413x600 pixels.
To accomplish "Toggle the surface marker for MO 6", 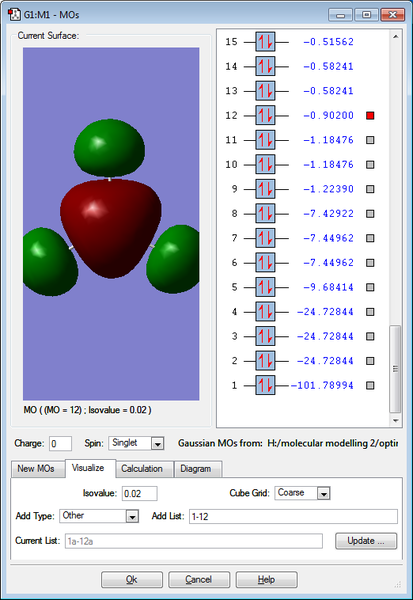I will pyautogui.click(x=370, y=262).
